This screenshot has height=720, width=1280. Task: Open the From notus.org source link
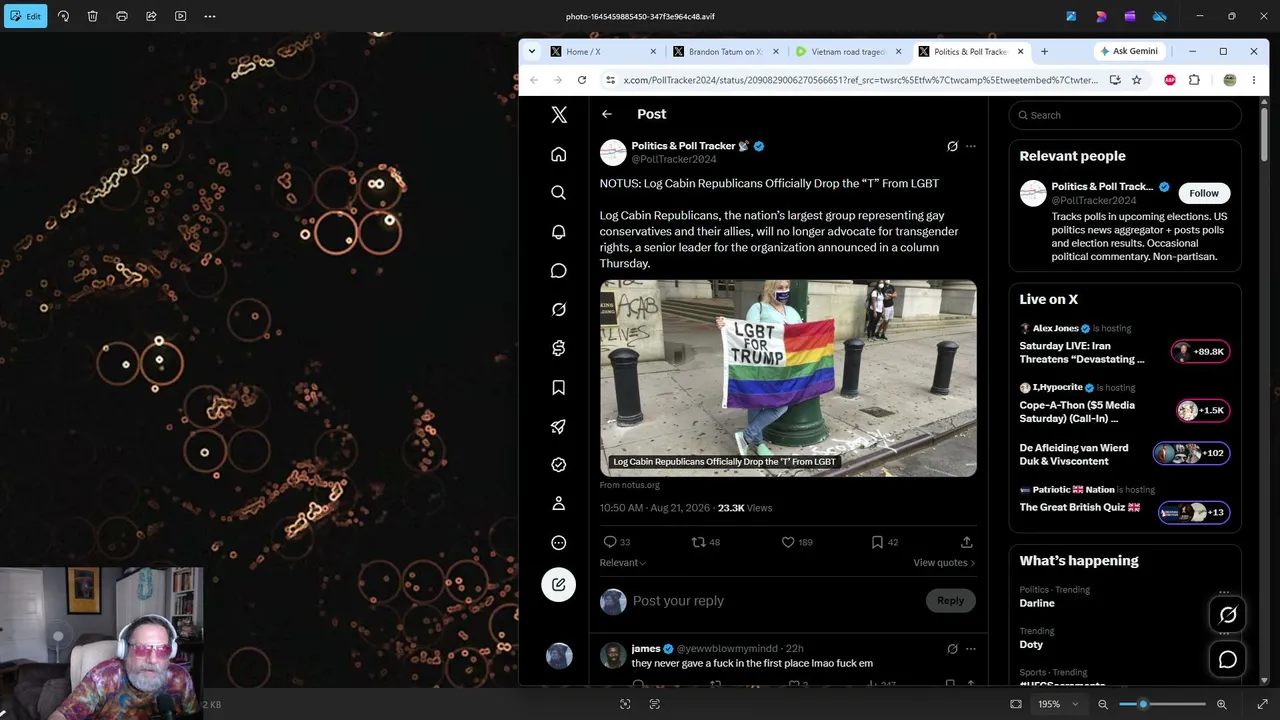pos(630,485)
